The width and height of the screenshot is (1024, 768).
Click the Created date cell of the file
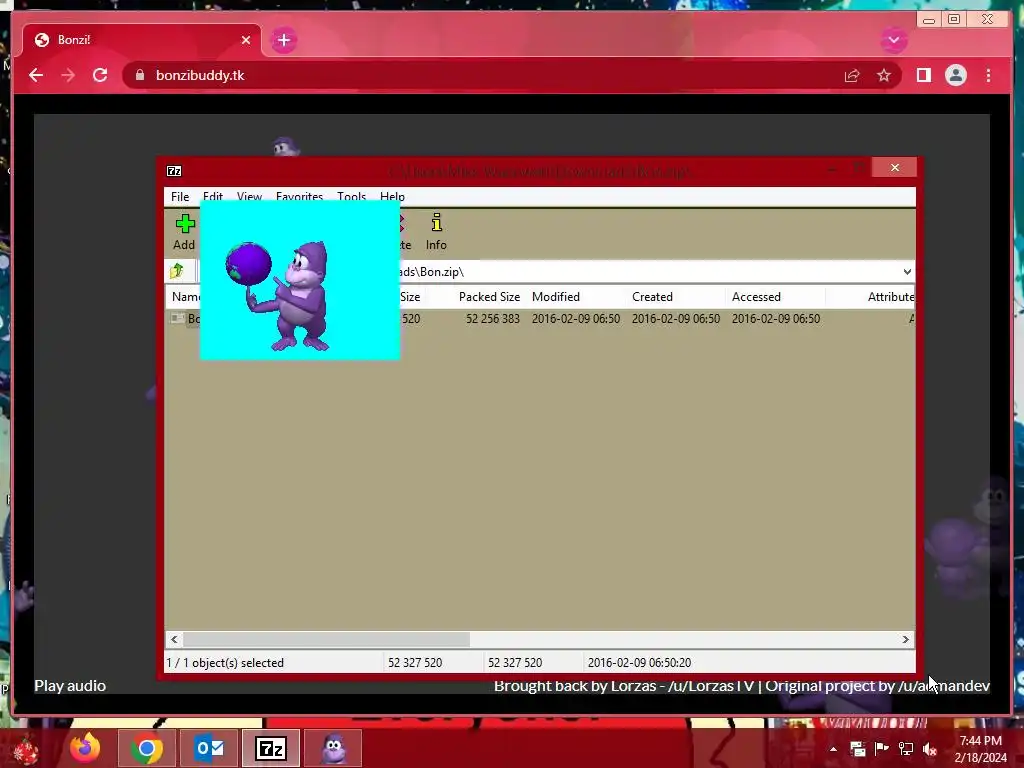[x=676, y=319]
